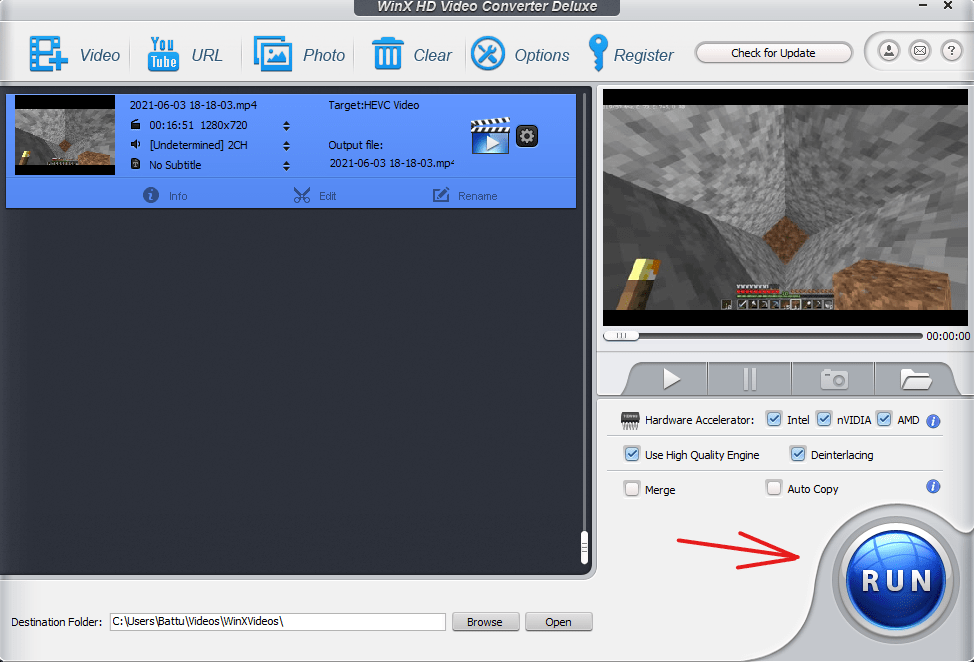Browse for a destination folder
The image size is (974, 662).
pyautogui.click(x=485, y=621)
